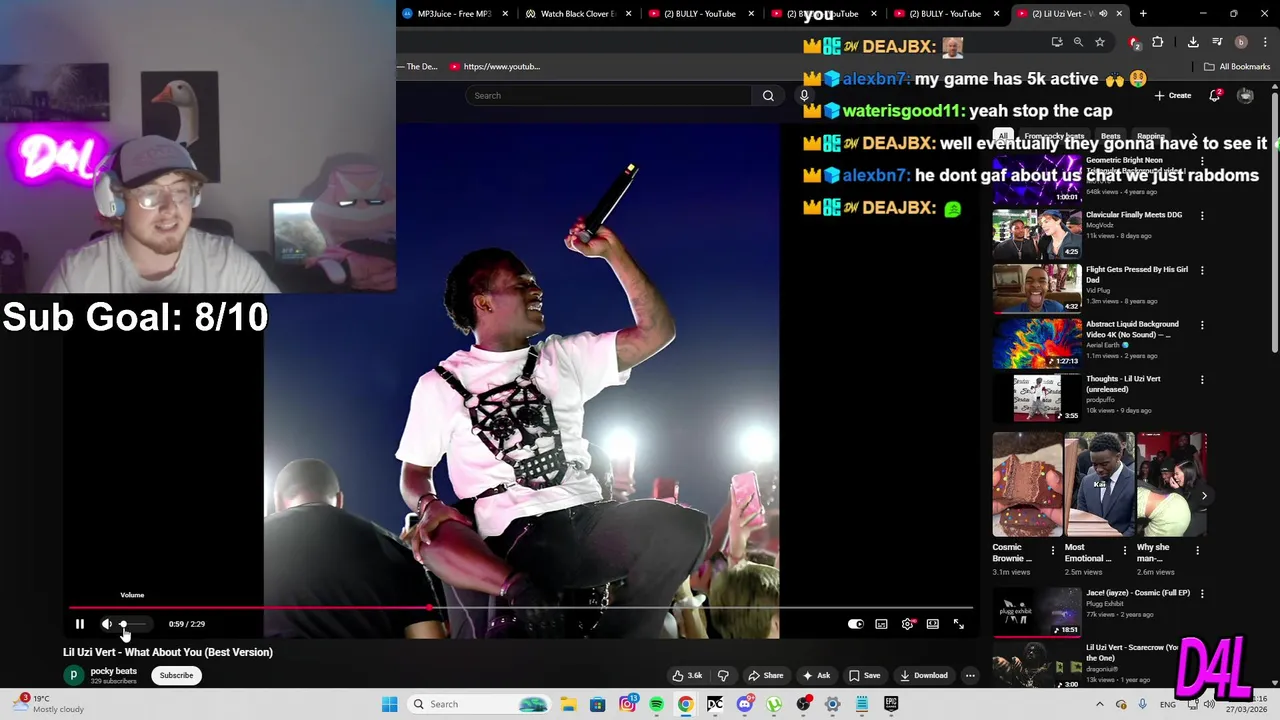Open options for Clavicular Finally Meets DDG

coord(1202,216)
